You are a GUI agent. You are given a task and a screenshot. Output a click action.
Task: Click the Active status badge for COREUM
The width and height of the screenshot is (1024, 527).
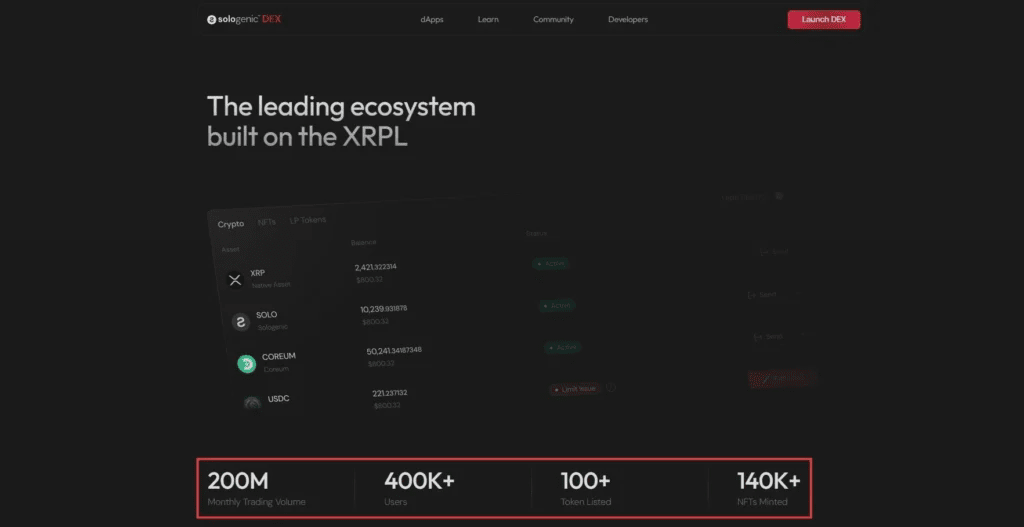562,347
